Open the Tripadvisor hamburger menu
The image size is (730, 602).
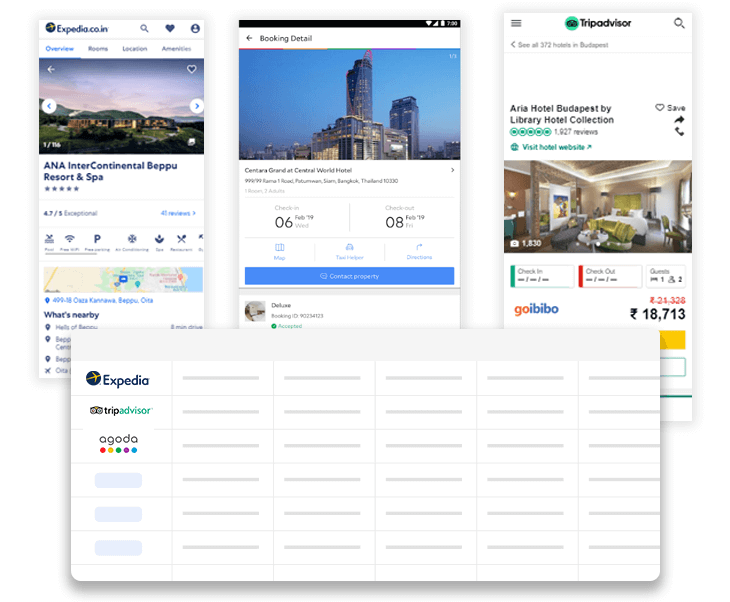tap(516, 23)
